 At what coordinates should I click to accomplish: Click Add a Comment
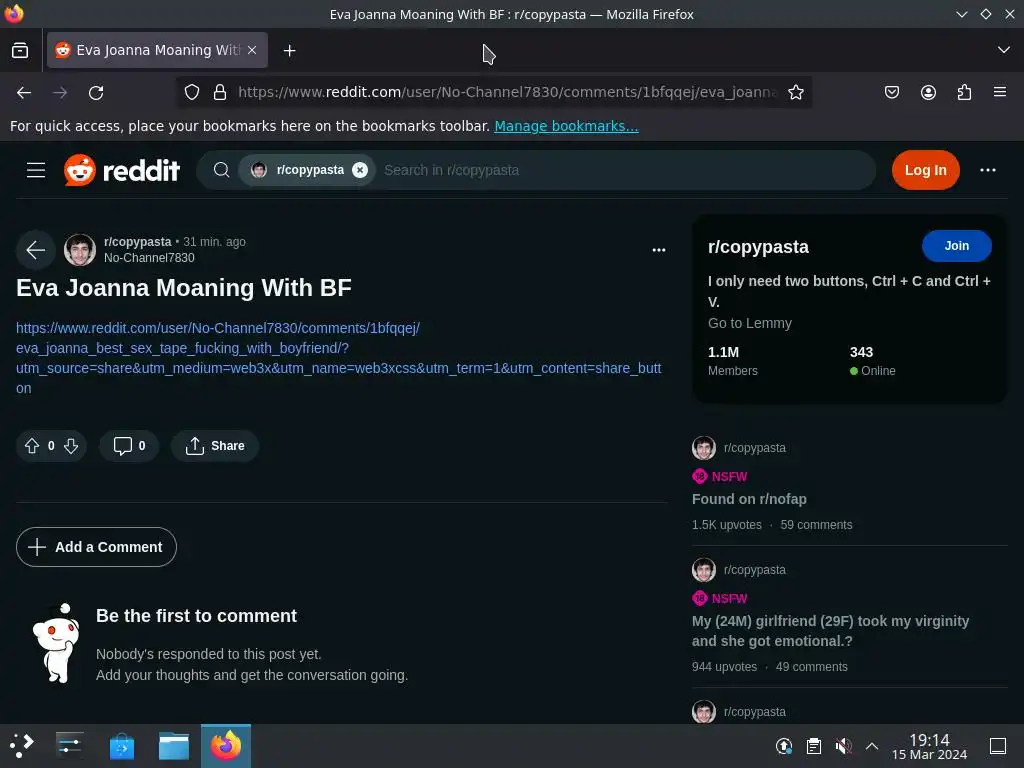click(96, 547)
